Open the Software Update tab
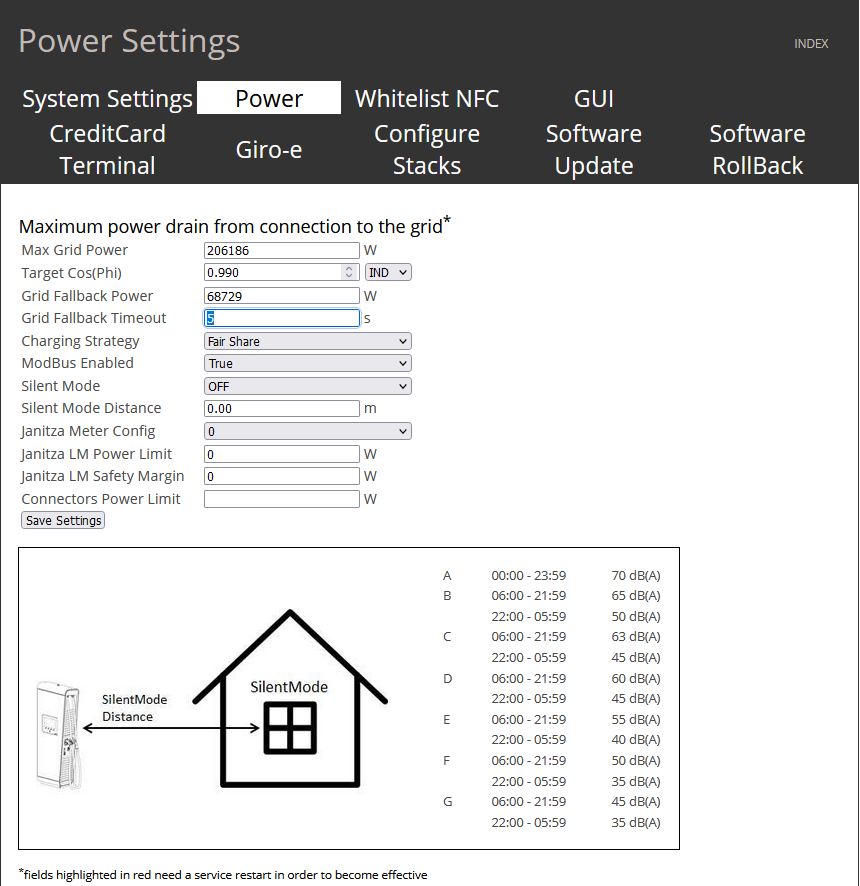This screenshot has height=886, width=860. click(x=593, y=150)
